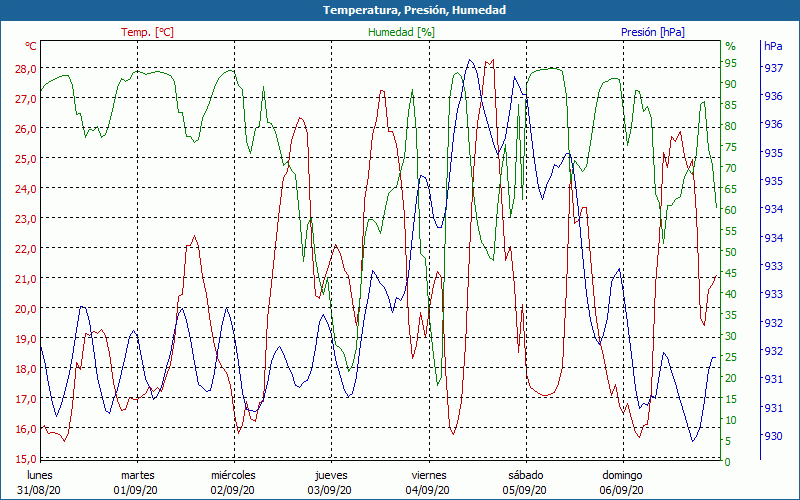
Task: Click the 60 humidity axis value
Action: click(731, 210)
